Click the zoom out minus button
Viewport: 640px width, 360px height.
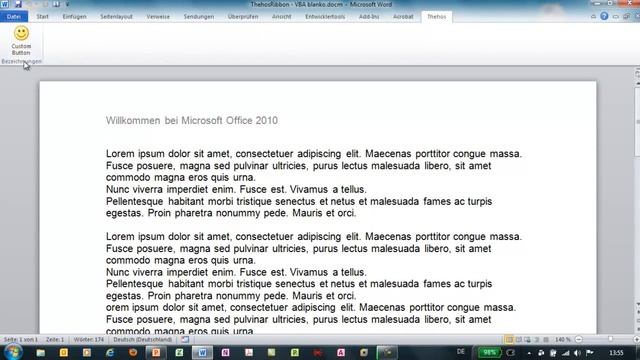click(579, 340)
